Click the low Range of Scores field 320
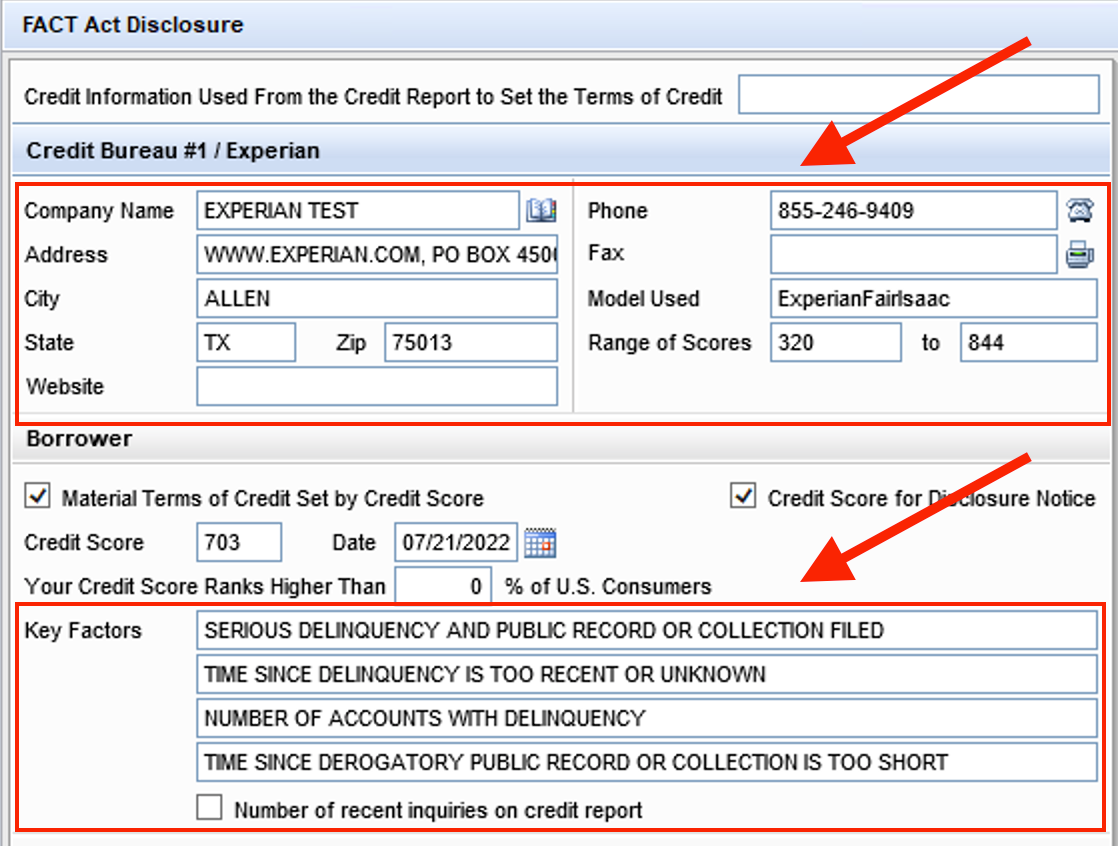 836,342
